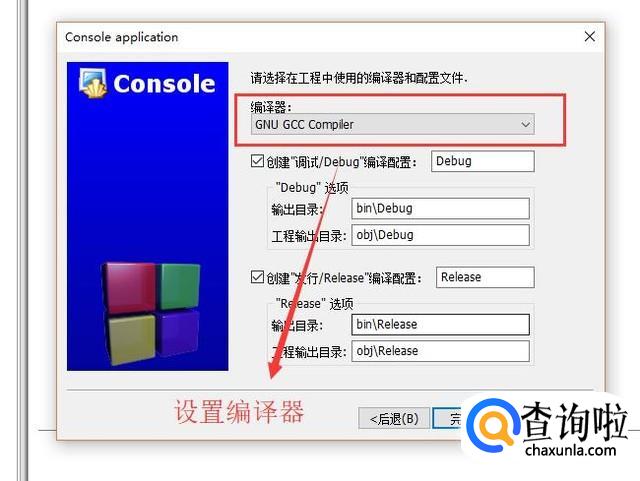Go back with the 后退(B) button
This screenshot has width=640, height=481.
[x=394, y=418]
